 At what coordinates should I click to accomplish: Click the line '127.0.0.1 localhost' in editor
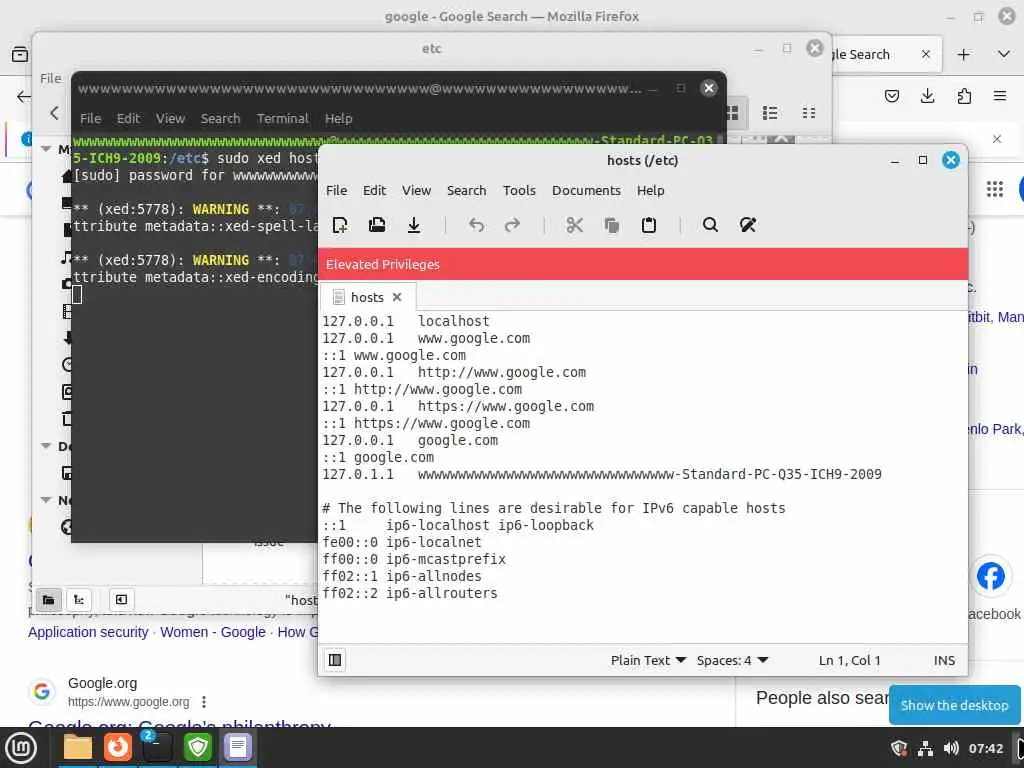406,321
